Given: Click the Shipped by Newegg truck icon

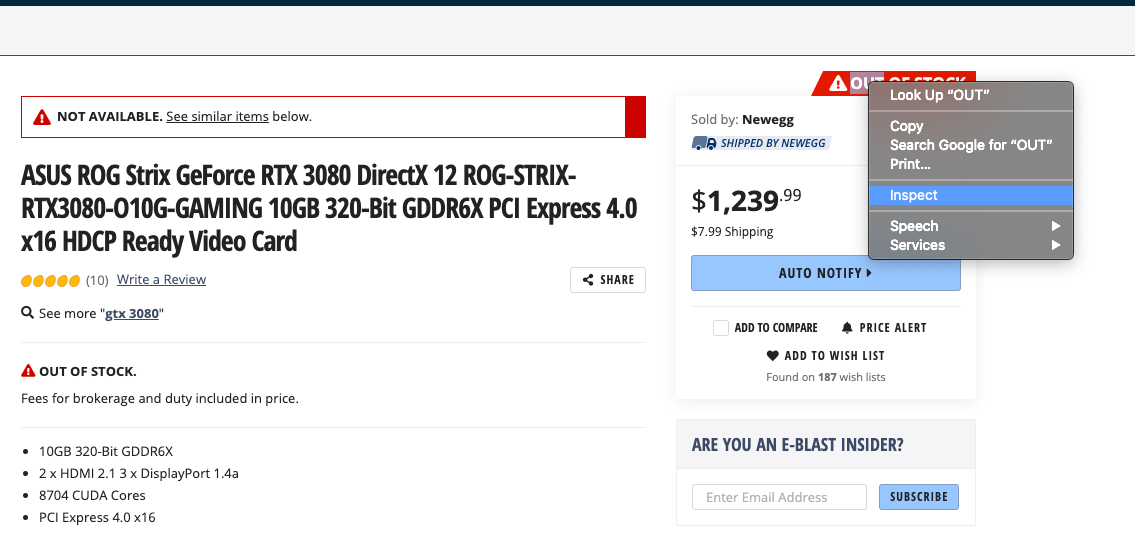Looking at the screenshot, I should pyautogui.click(x=704, y=143).
